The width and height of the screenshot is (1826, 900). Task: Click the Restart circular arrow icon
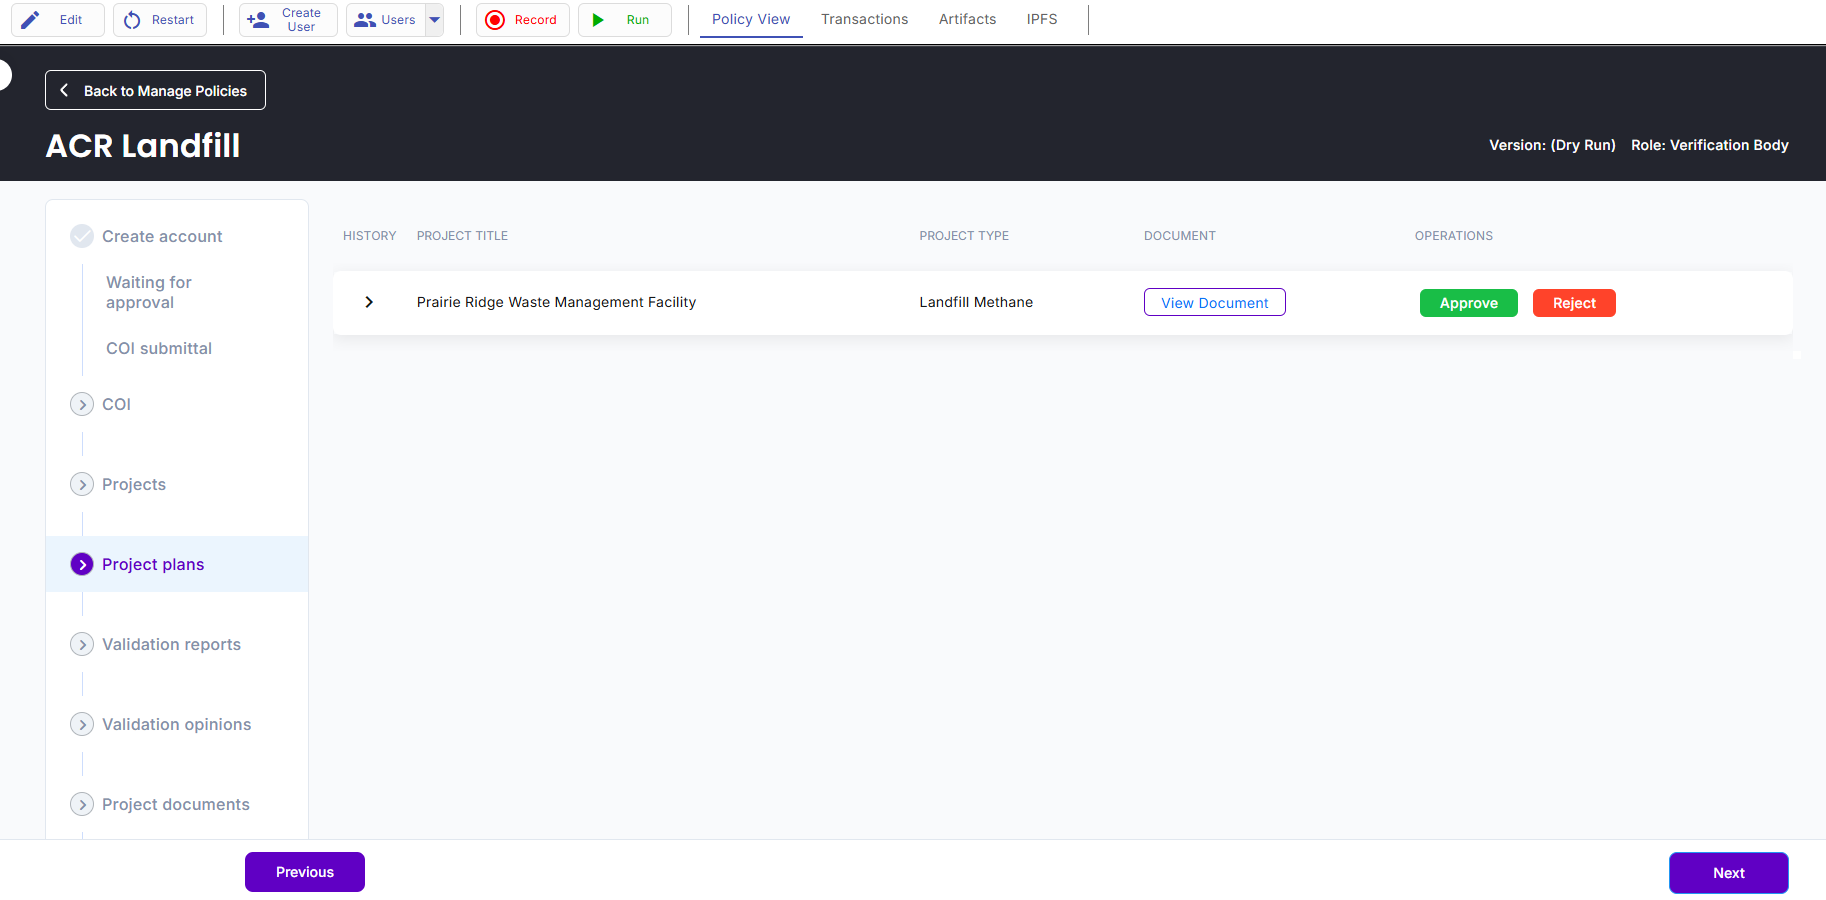132,20
